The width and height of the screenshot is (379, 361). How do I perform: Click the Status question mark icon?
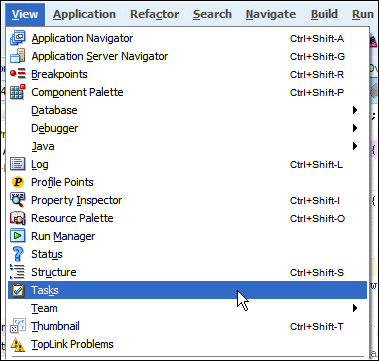point(18,254)
